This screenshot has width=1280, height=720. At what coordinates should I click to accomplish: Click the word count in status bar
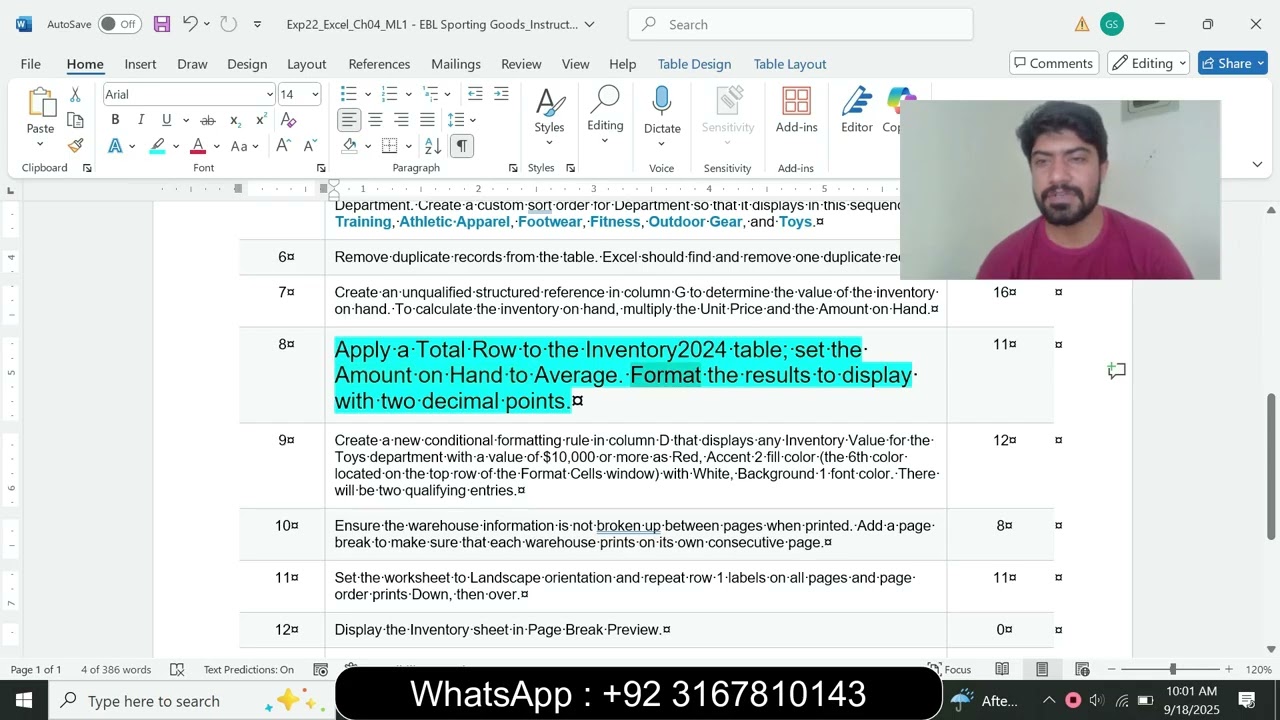[116, 669]
